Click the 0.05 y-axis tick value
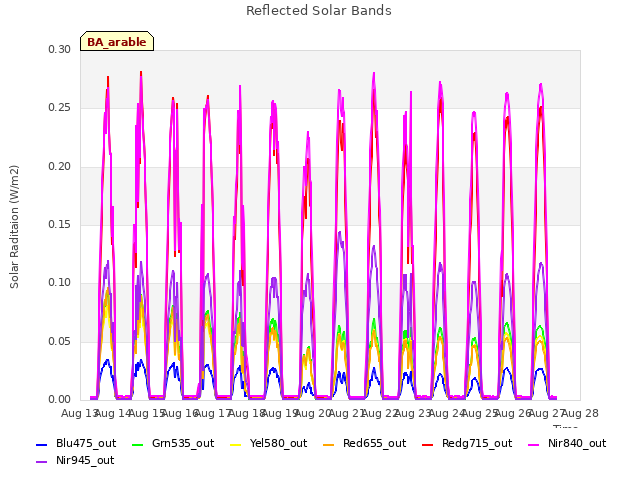The image size is (640, 480). [x=60, y=341]
